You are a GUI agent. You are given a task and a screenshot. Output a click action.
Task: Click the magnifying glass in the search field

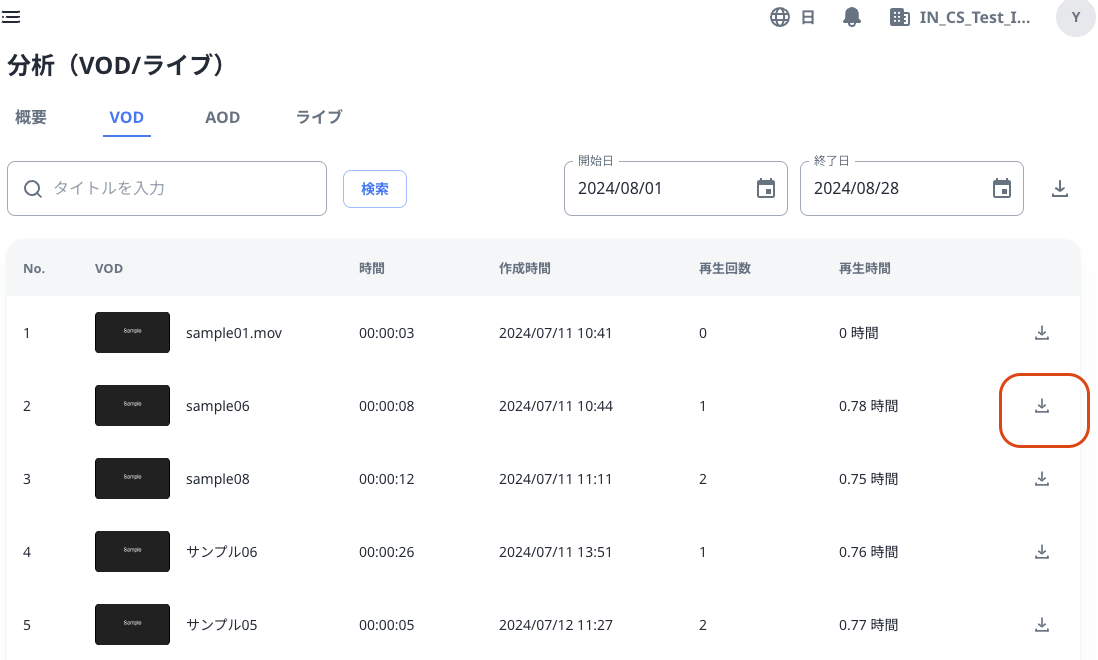click(34, 188)
